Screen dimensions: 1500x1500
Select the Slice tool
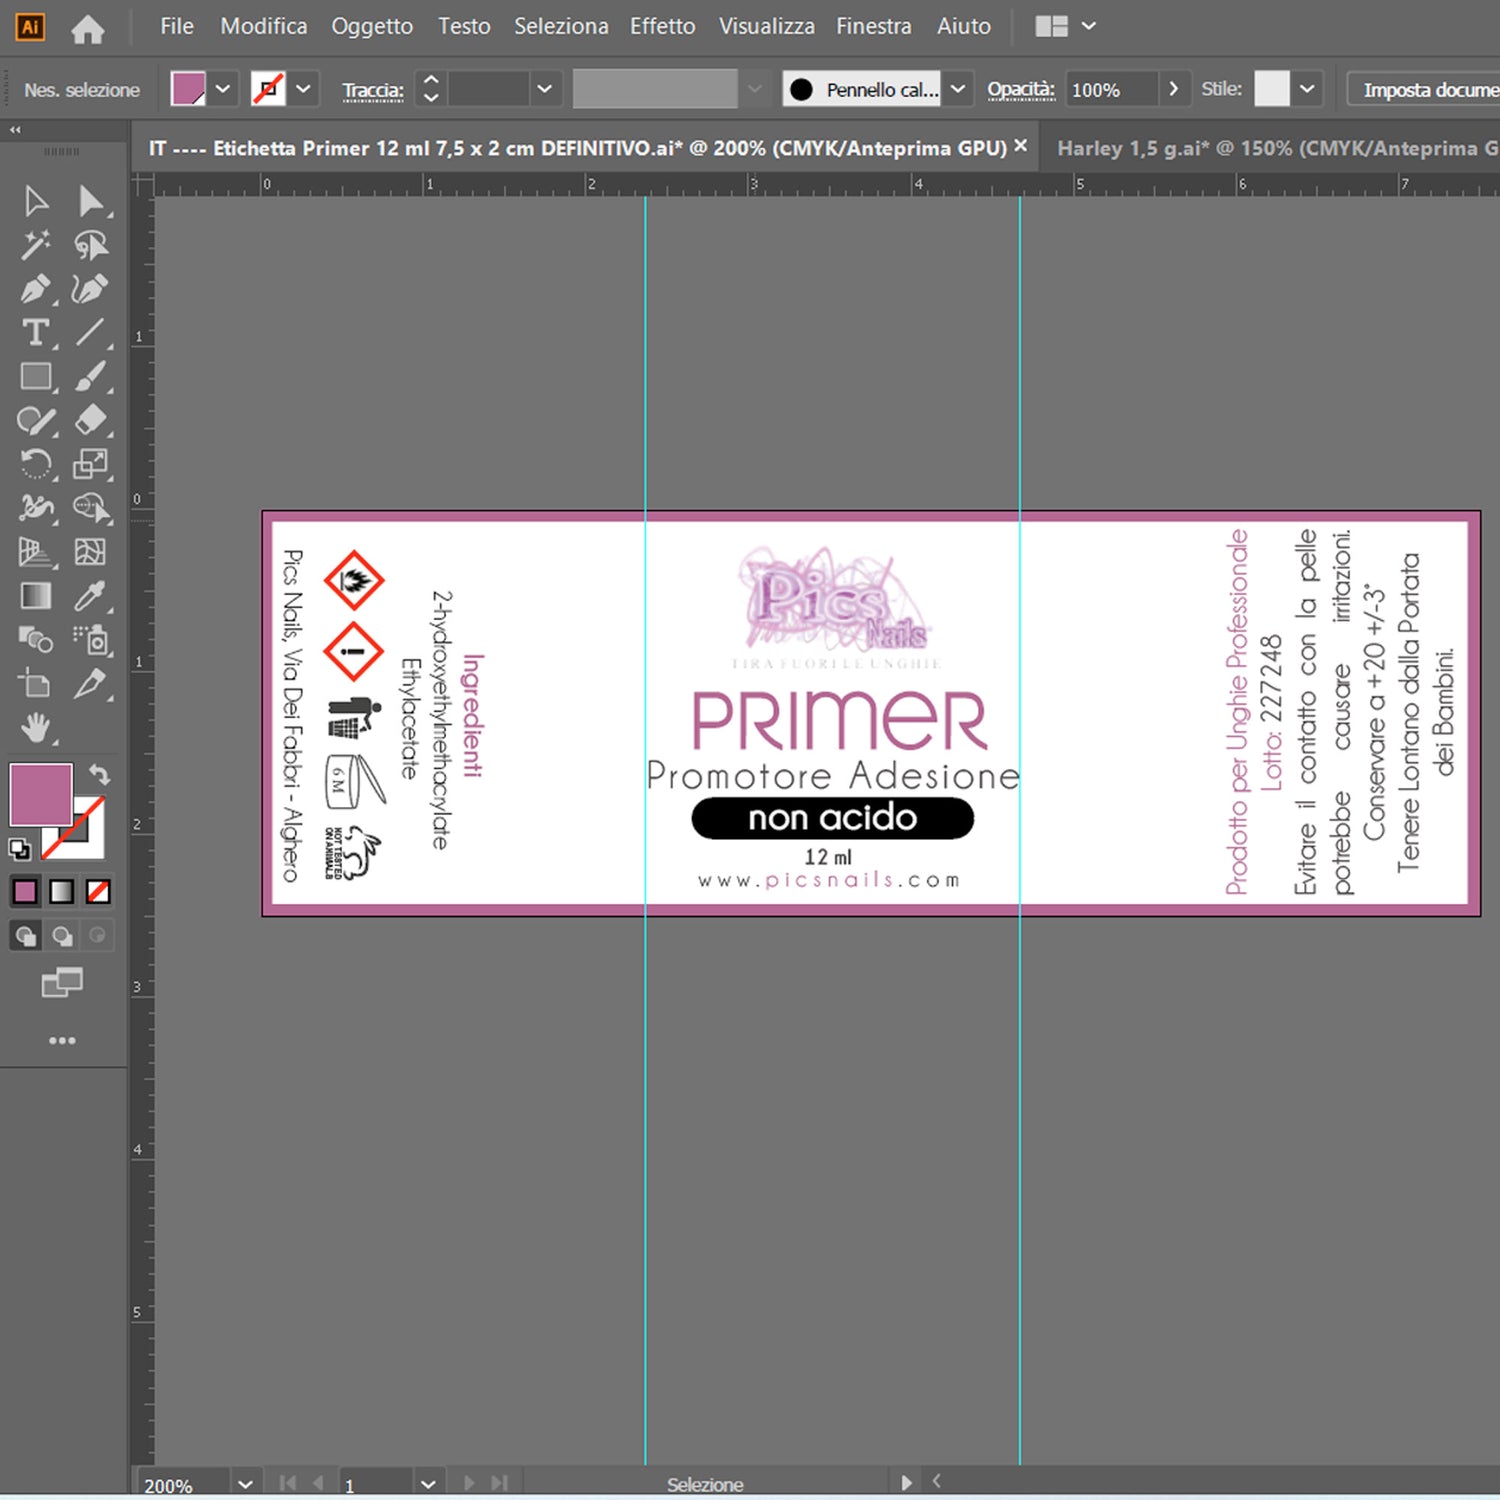pyautogui.click(x=91, y=684)
